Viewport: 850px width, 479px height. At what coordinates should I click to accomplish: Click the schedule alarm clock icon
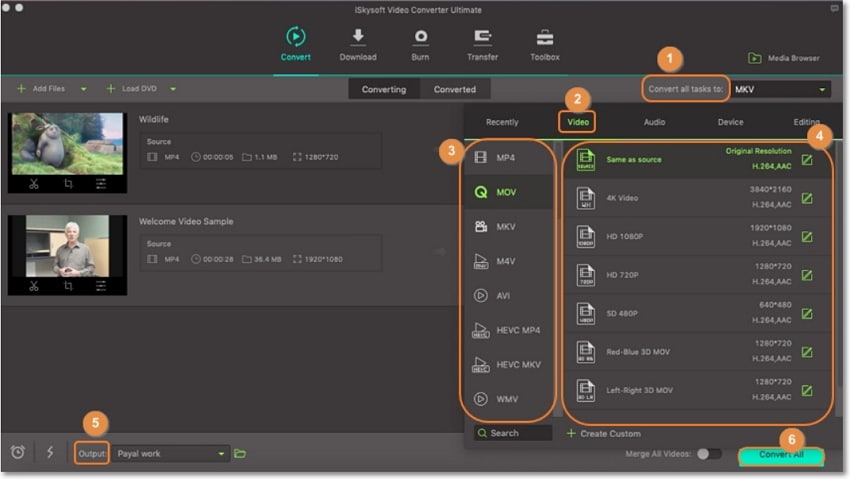(x=18, y=452)
